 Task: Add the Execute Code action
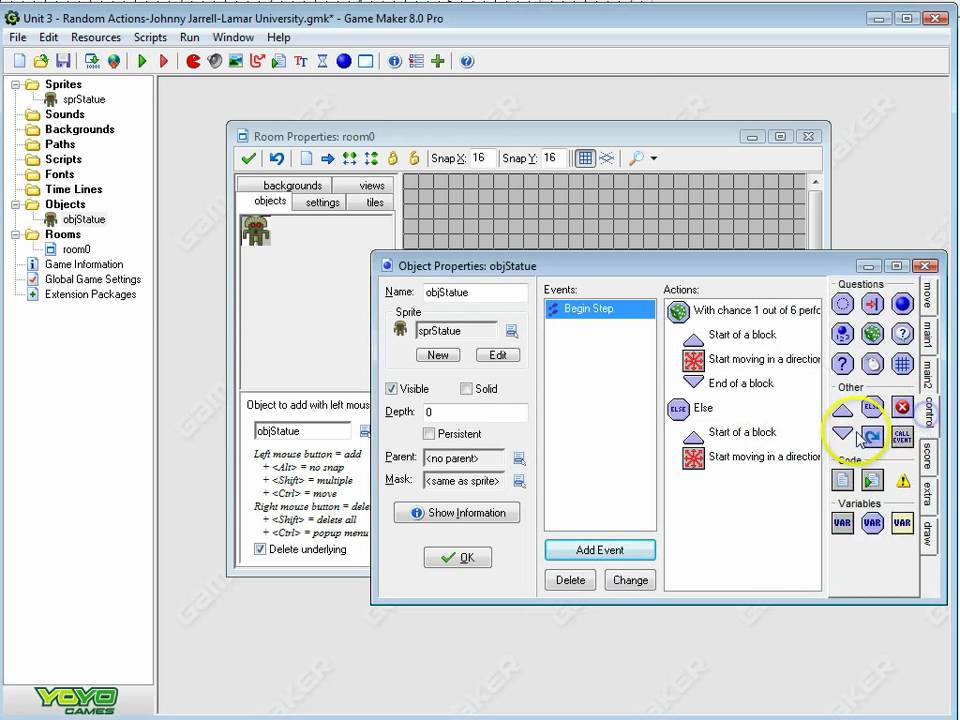pyautogui.click(x=842, y=480)
